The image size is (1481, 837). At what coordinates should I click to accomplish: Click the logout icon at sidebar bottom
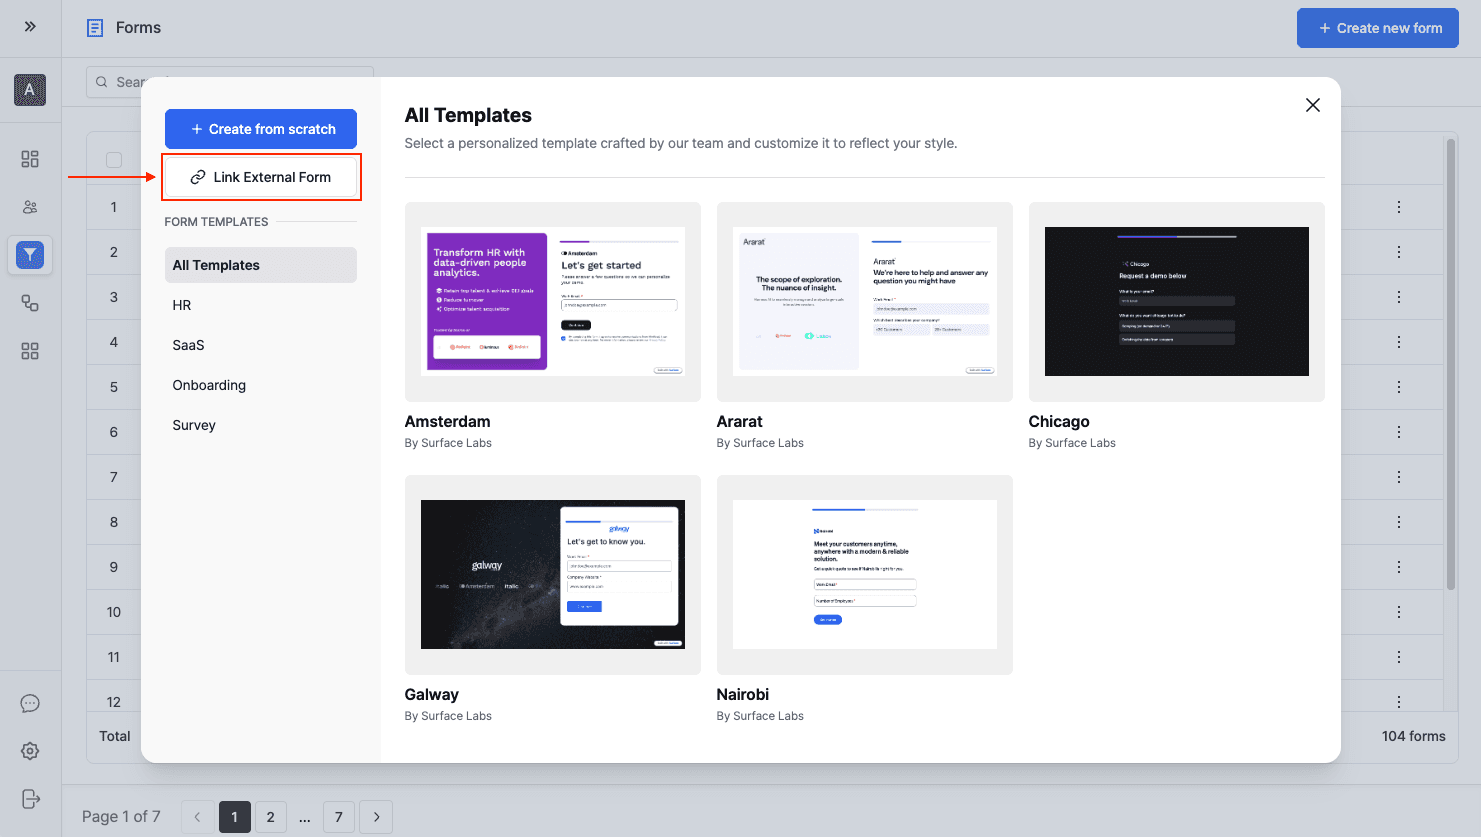30,798
